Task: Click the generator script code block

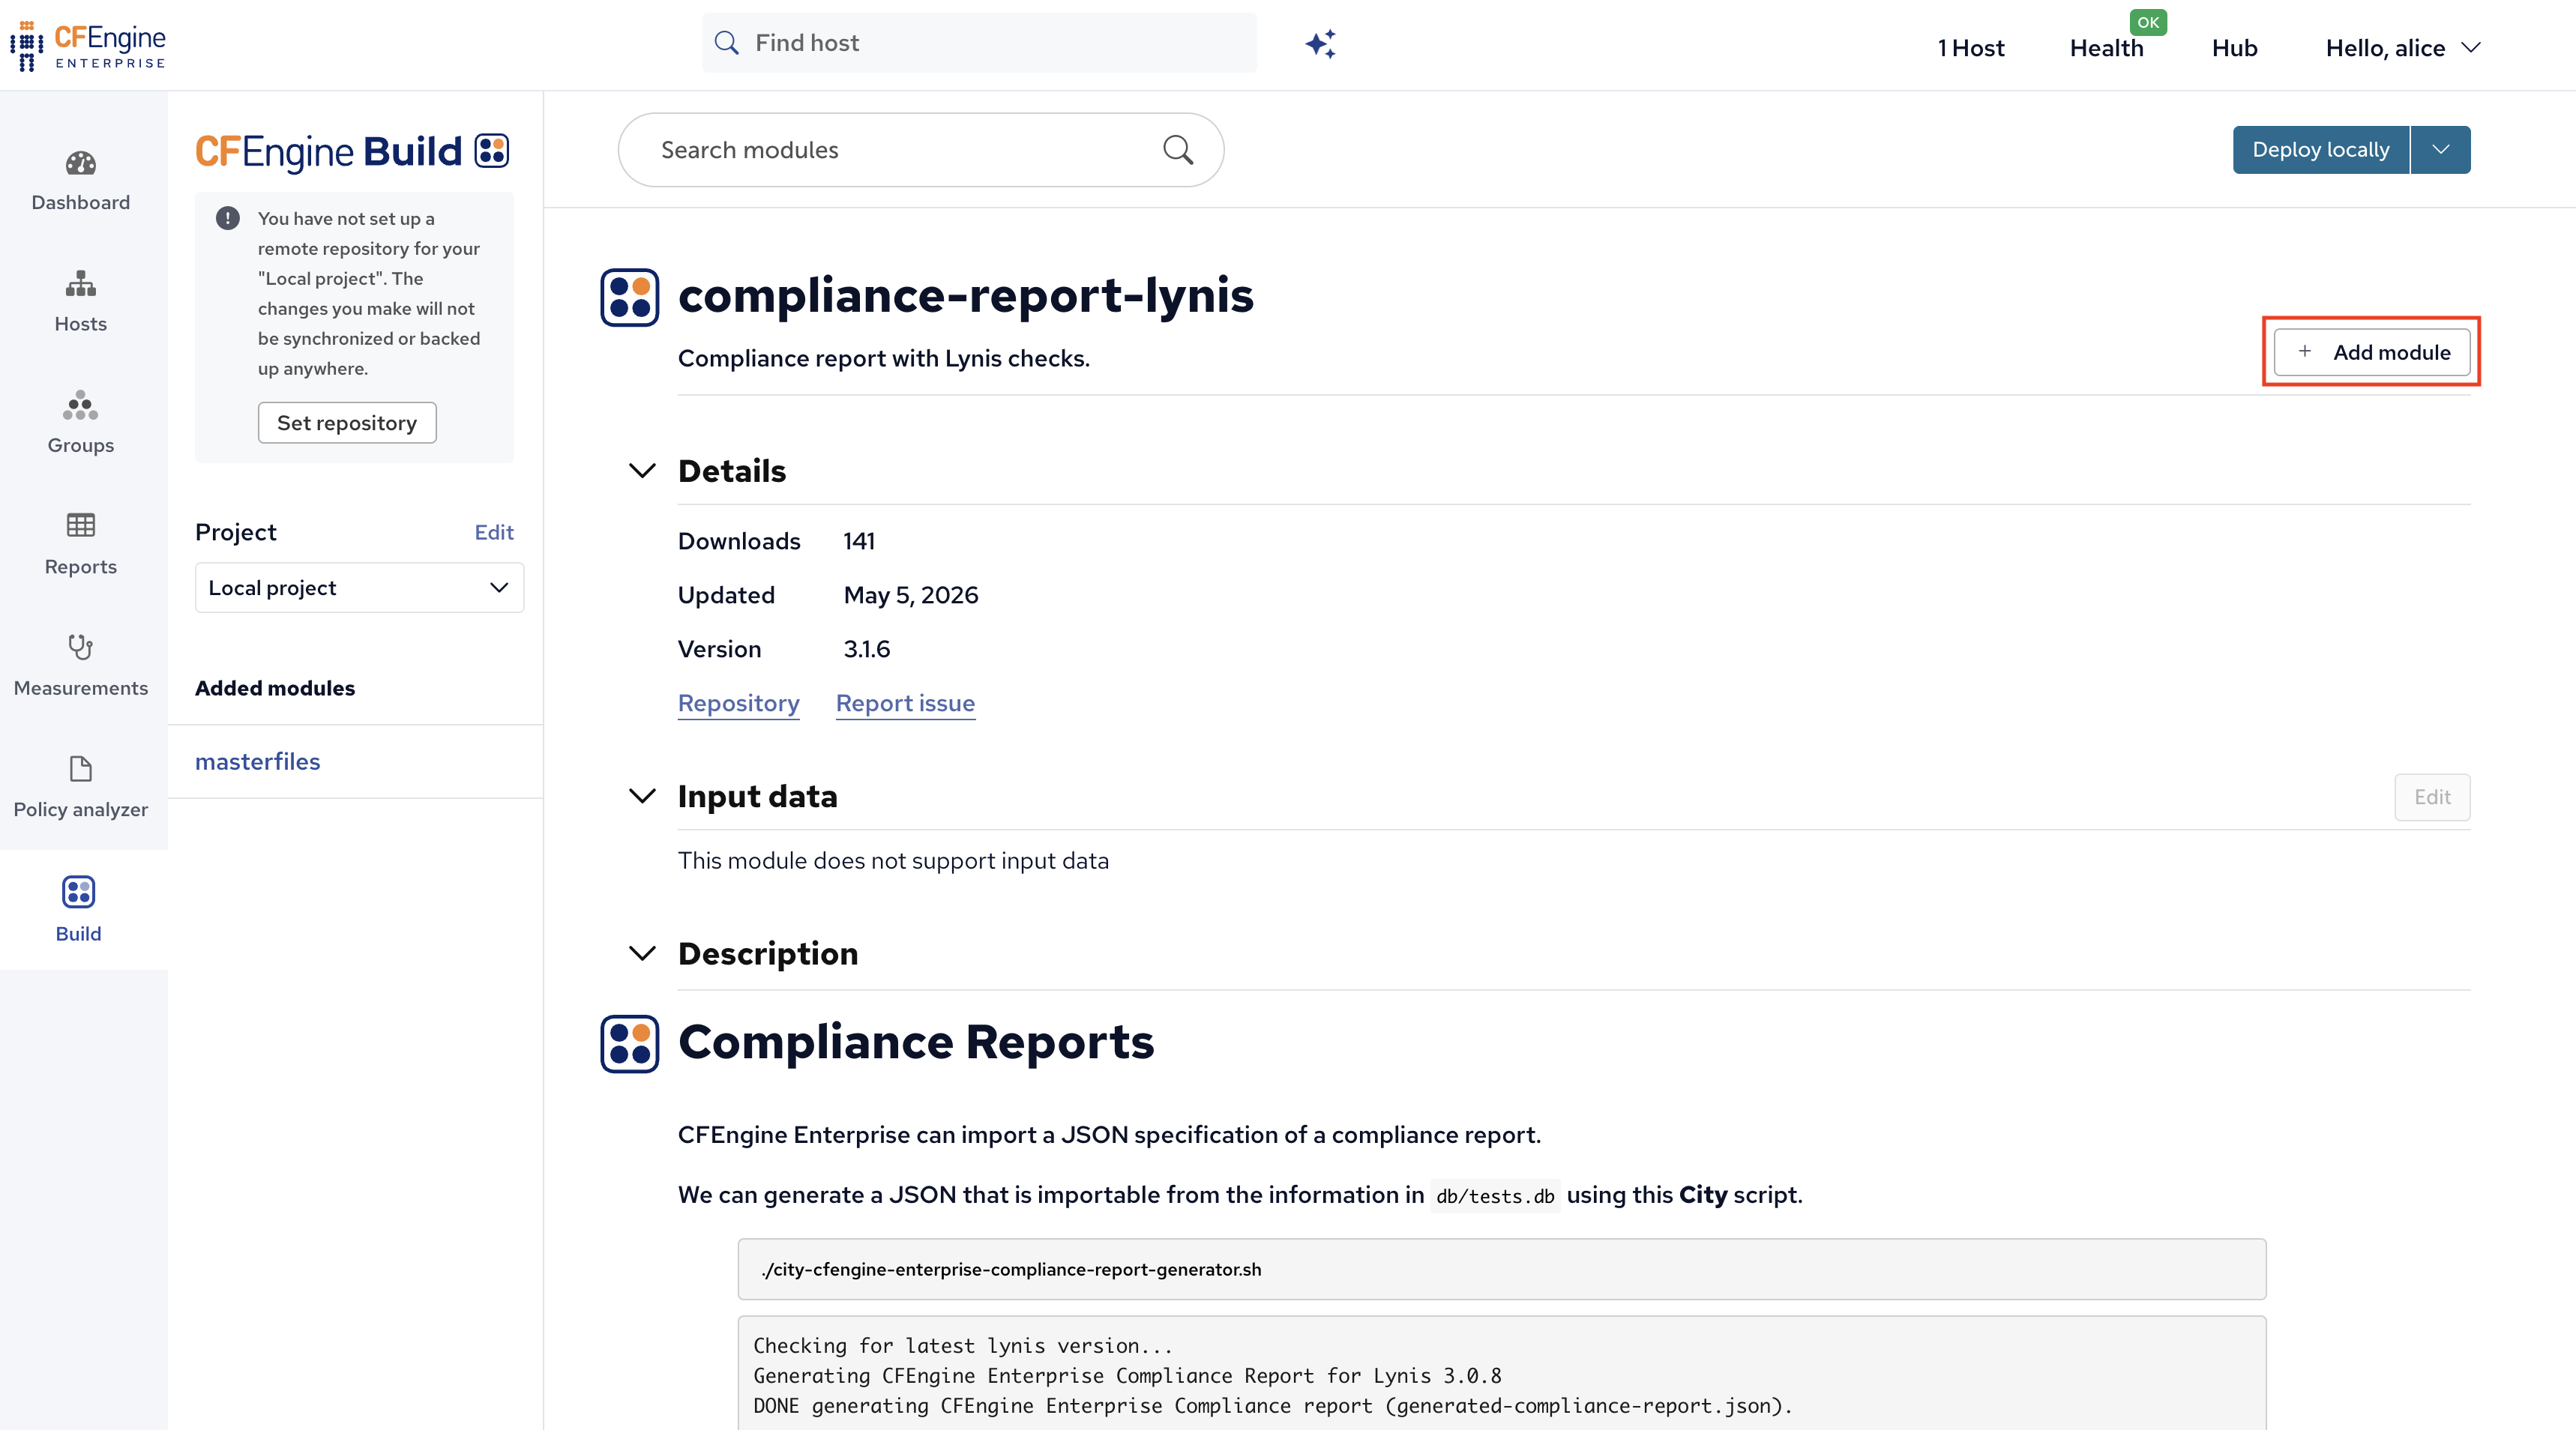Action: point(1502,1269)
